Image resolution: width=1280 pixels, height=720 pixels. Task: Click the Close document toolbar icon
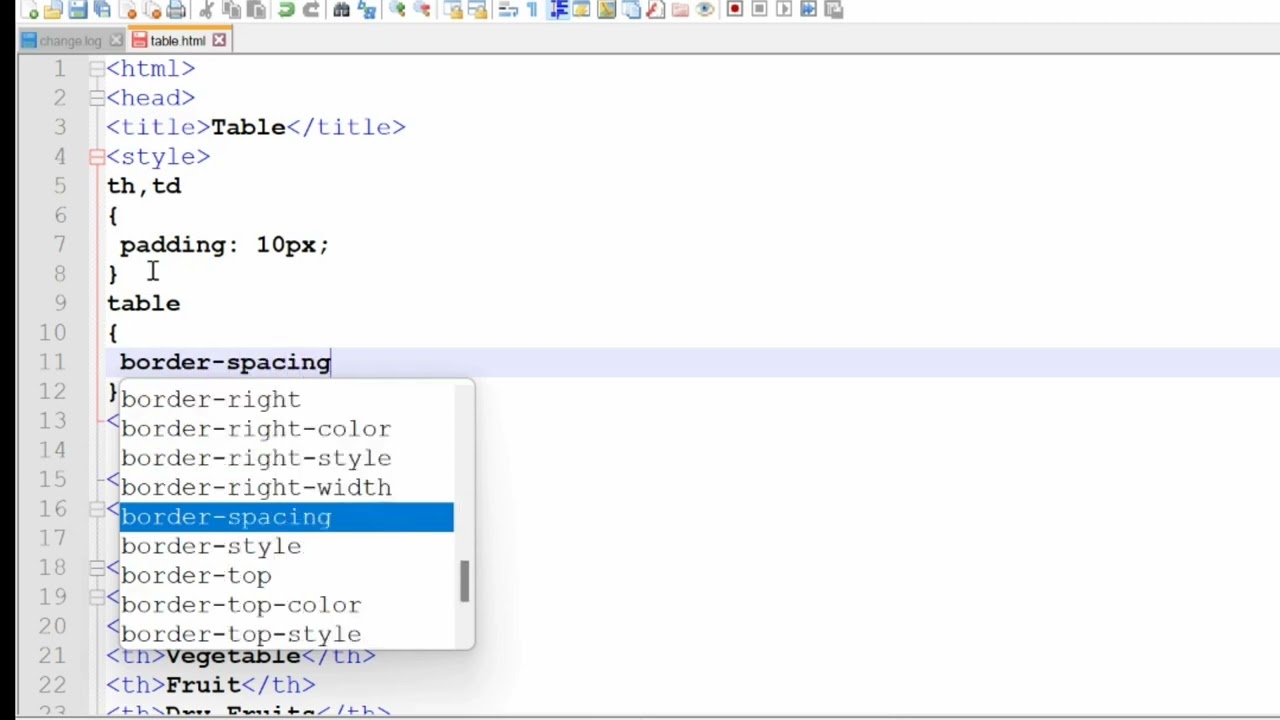point(128,10)
